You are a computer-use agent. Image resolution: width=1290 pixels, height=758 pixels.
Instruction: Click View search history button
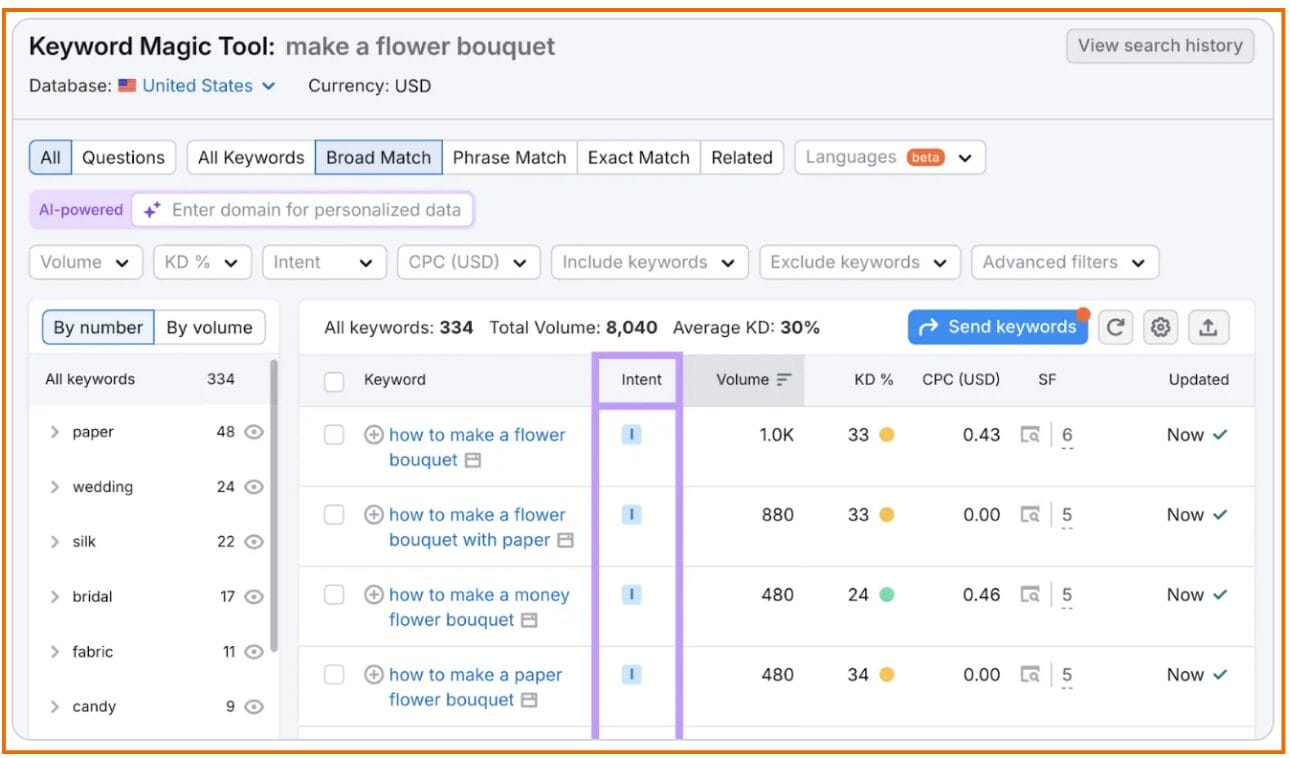pos(1159,46)
